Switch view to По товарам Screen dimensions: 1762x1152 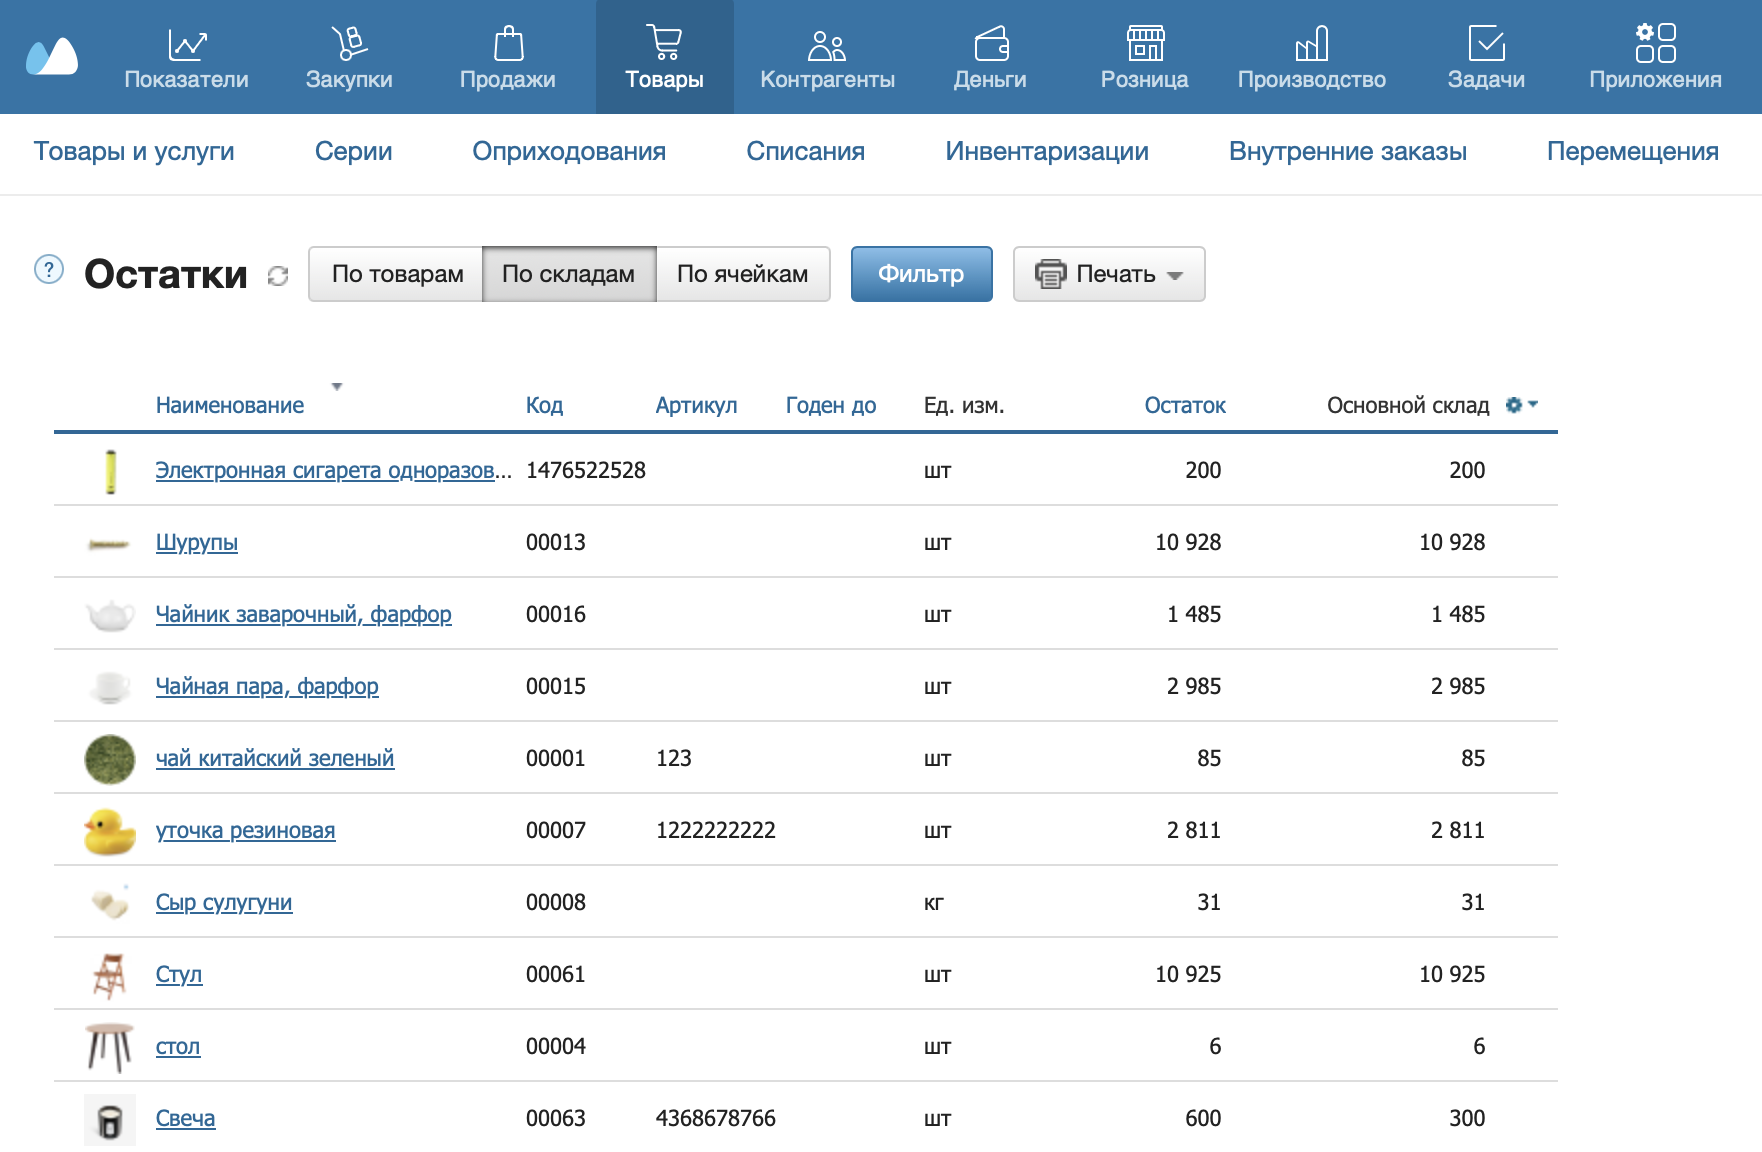(x=397, y=274)
